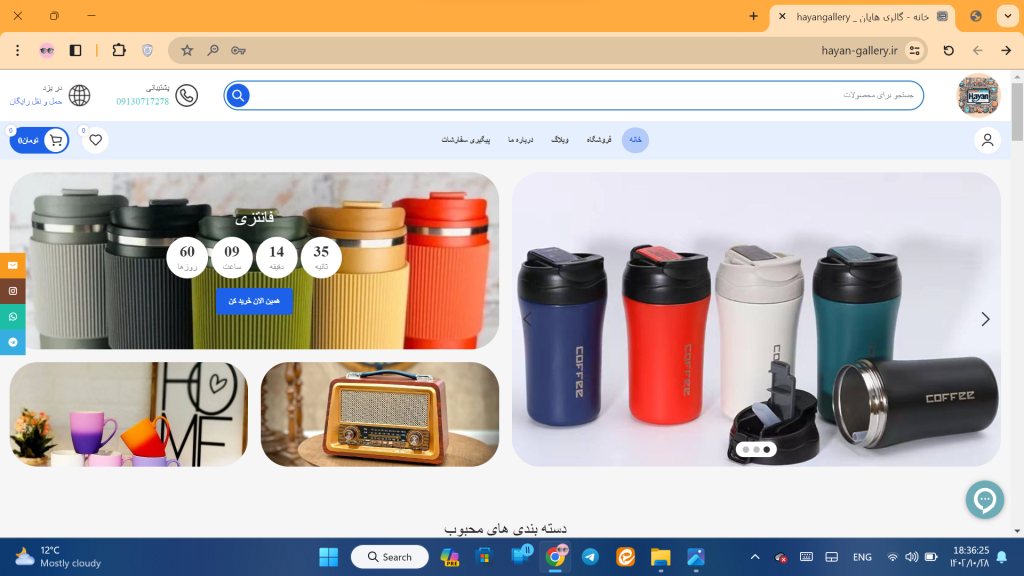Open the live chat bubble widget

tap(984, 500)
